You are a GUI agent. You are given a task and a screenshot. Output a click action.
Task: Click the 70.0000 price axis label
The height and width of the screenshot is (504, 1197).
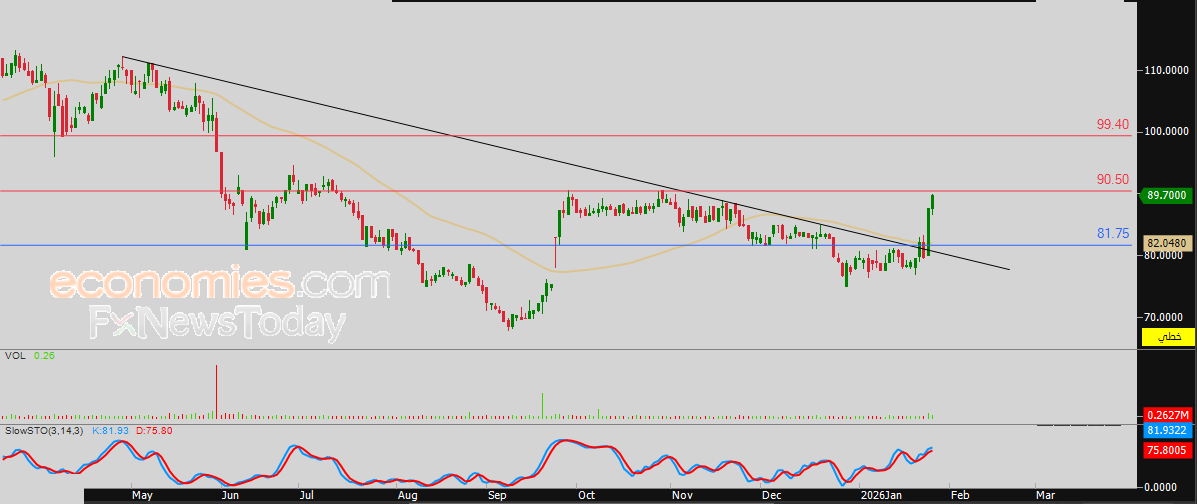(x=1165, y=316)
